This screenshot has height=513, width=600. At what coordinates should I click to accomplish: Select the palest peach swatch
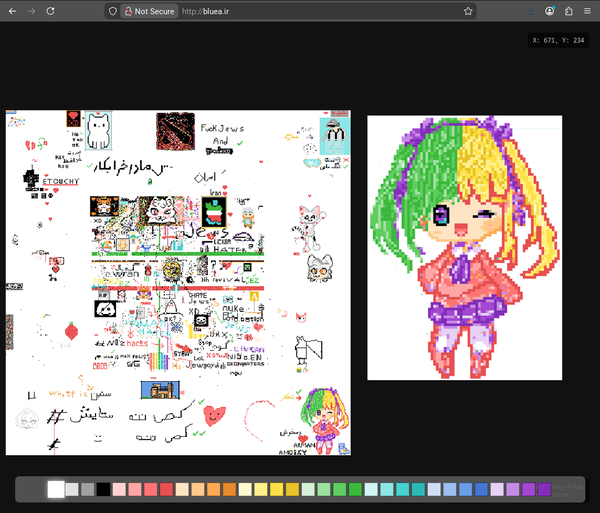pyautogui.click(x=182, y=489)
